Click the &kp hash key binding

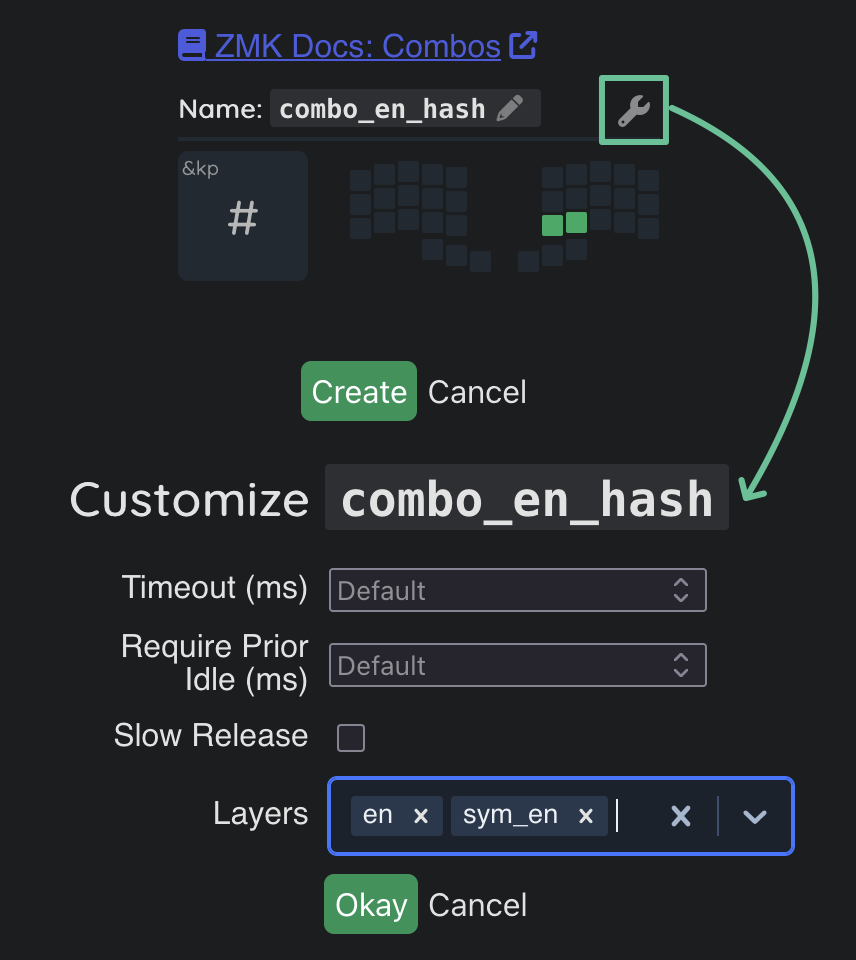243,216
